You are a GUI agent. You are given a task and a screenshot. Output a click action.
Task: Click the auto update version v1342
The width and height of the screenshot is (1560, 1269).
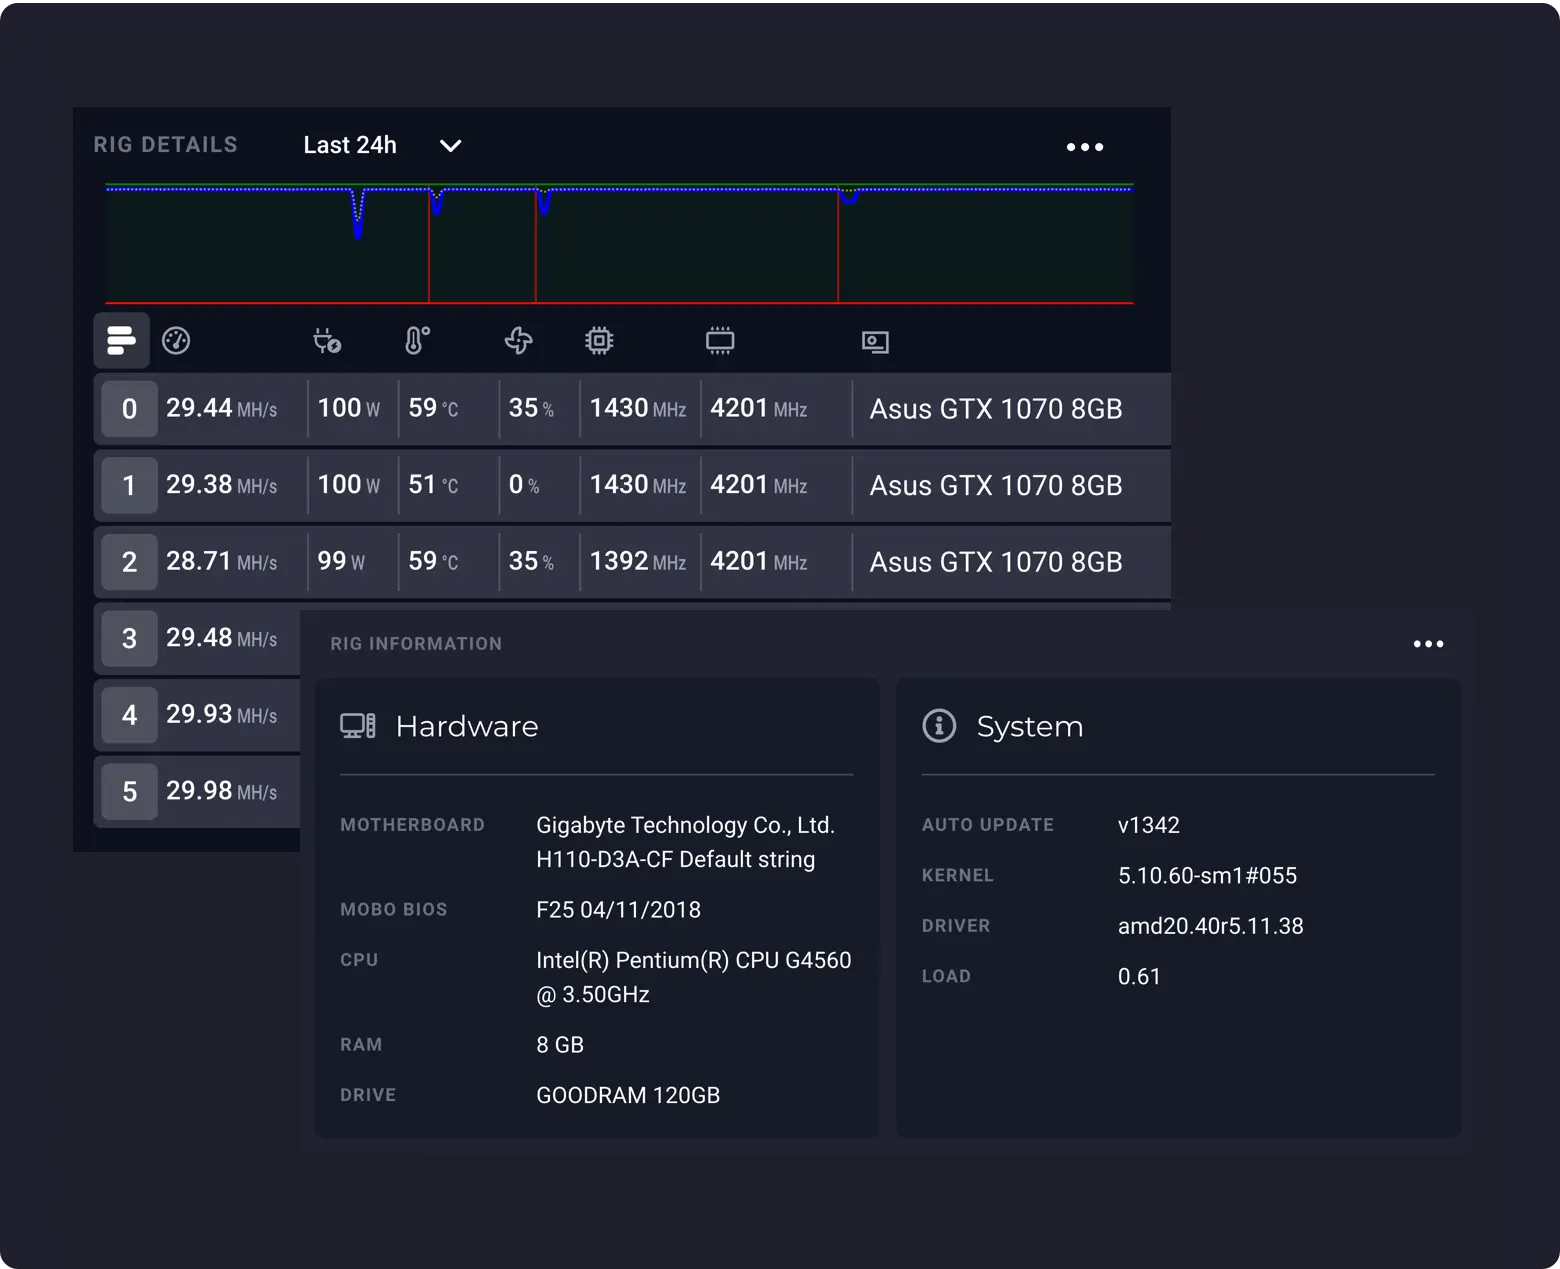pyautogui.click(x=1148, y=825)
